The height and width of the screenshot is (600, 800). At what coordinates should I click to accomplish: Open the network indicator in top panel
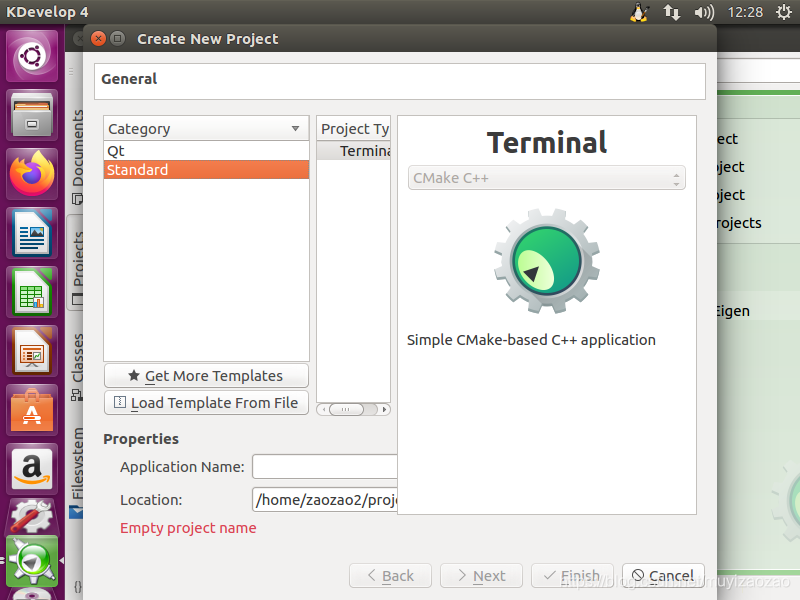(671, 12)
